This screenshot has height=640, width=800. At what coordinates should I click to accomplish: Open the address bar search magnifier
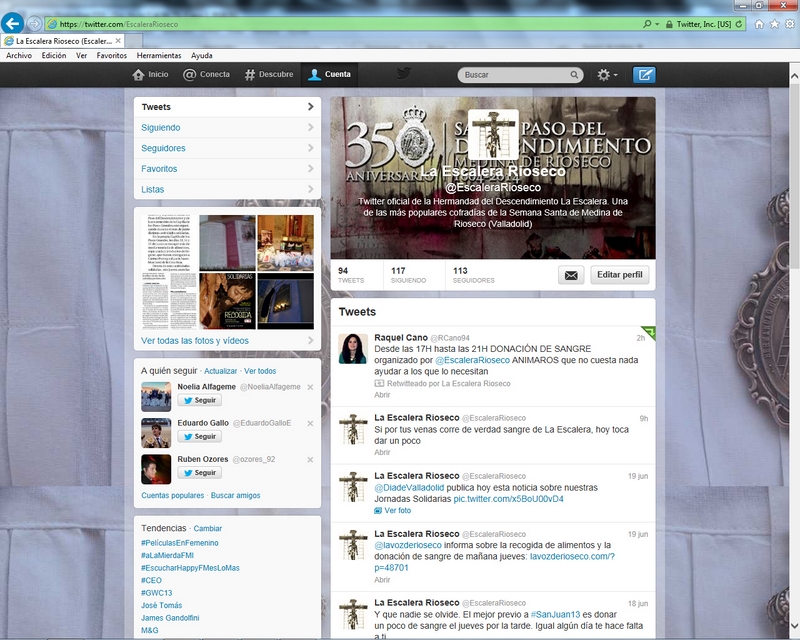647,24
